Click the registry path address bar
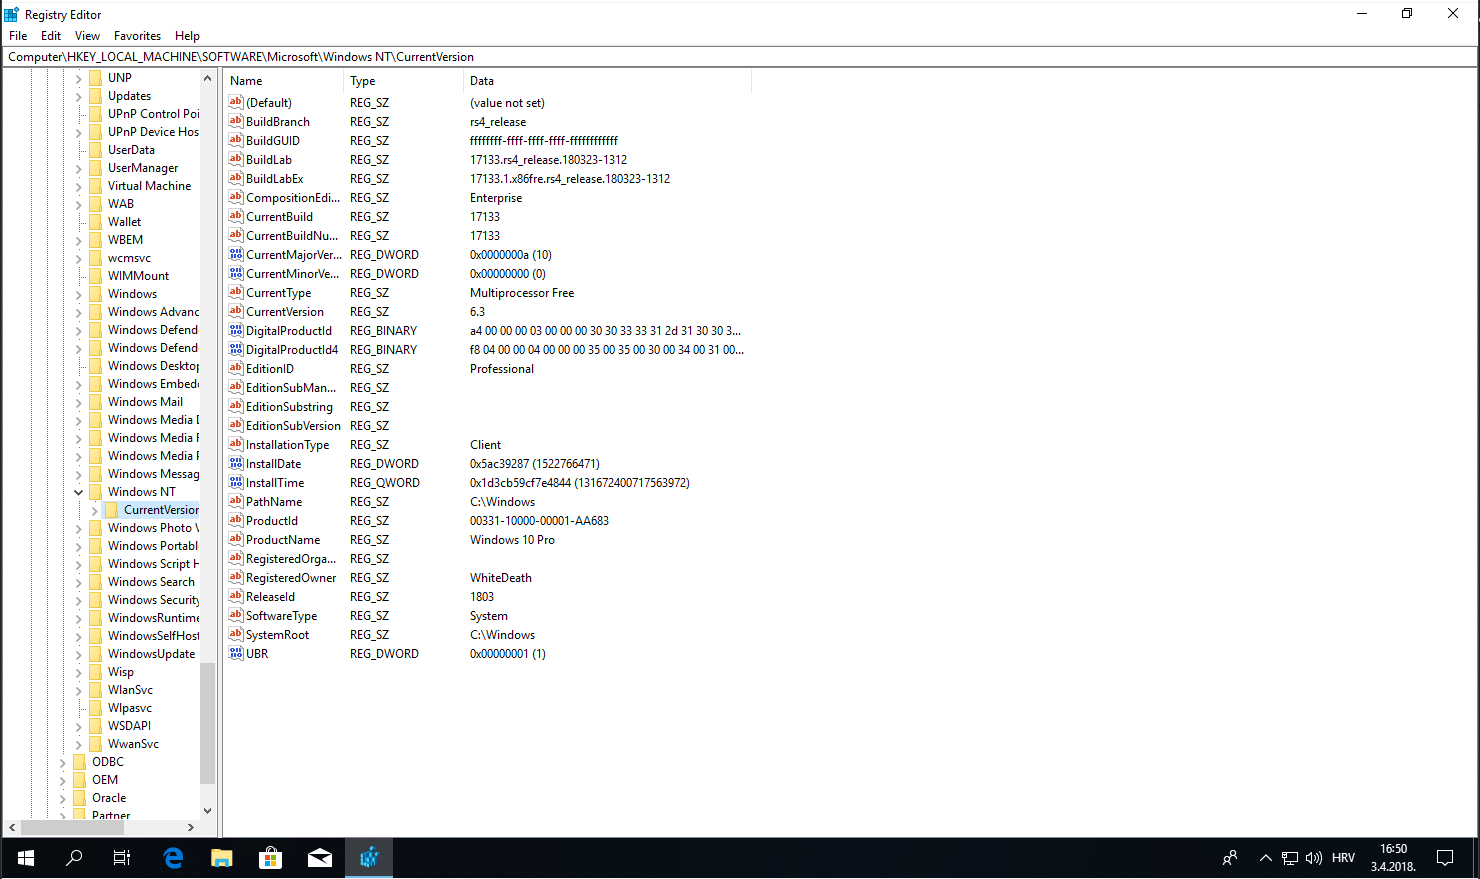1480x879 pixels. click(x=740, y=57)
